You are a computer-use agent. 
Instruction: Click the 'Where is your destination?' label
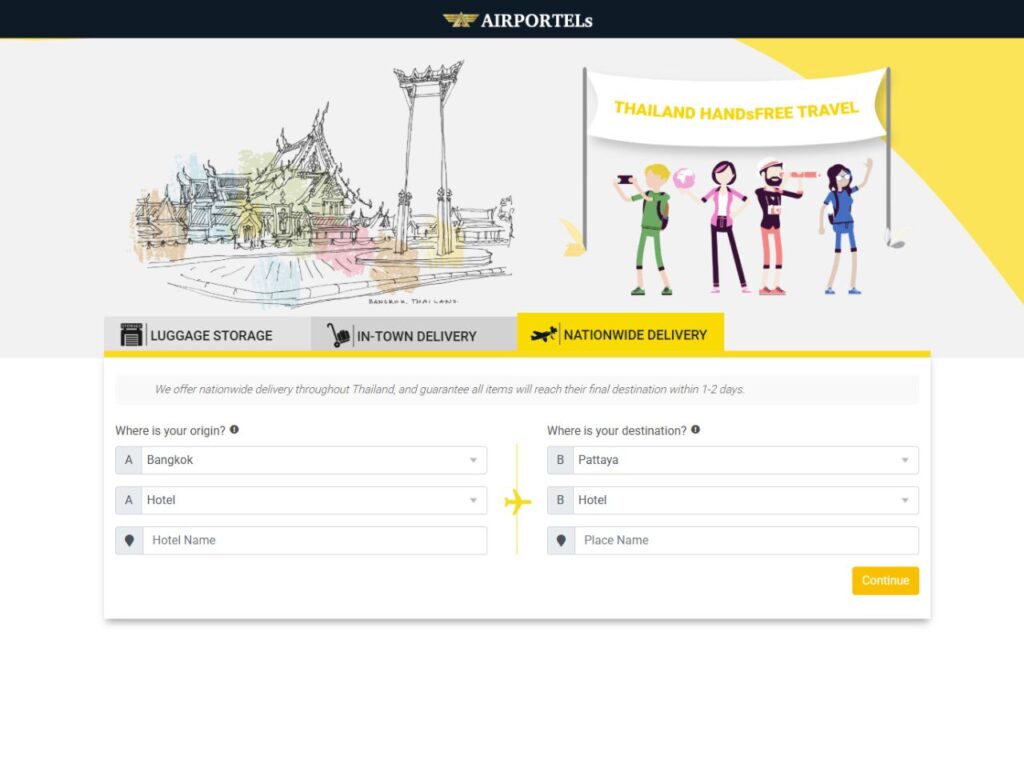616,430
